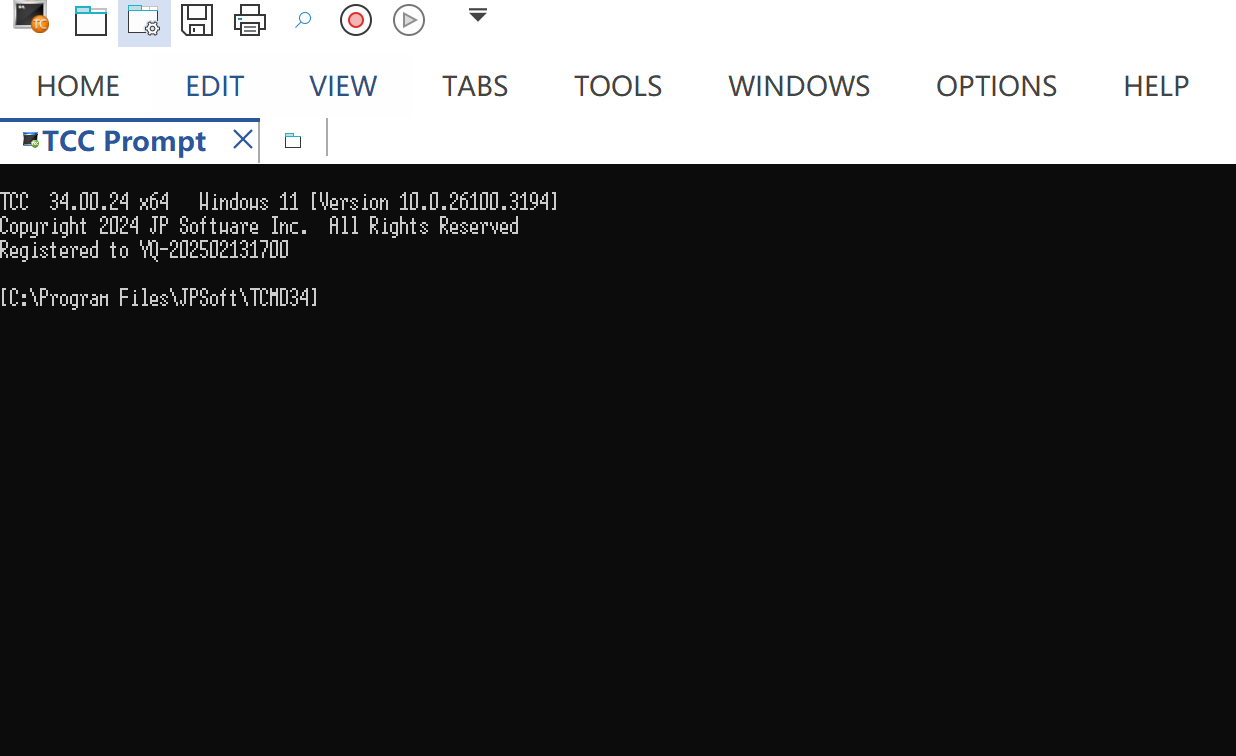The image size is (1236, 756).
Task: Click the configure tab window gear icon
Action: point(144,21)
